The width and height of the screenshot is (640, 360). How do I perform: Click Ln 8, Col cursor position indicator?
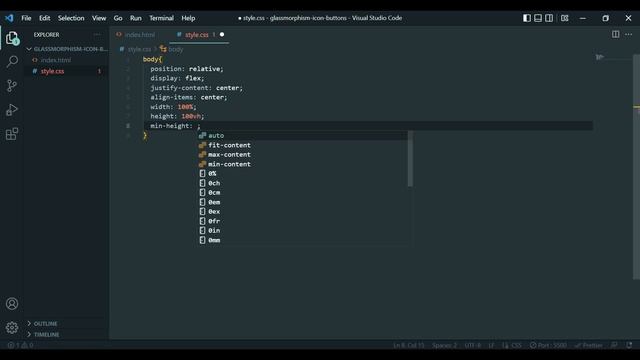click(x=409, y=345)
